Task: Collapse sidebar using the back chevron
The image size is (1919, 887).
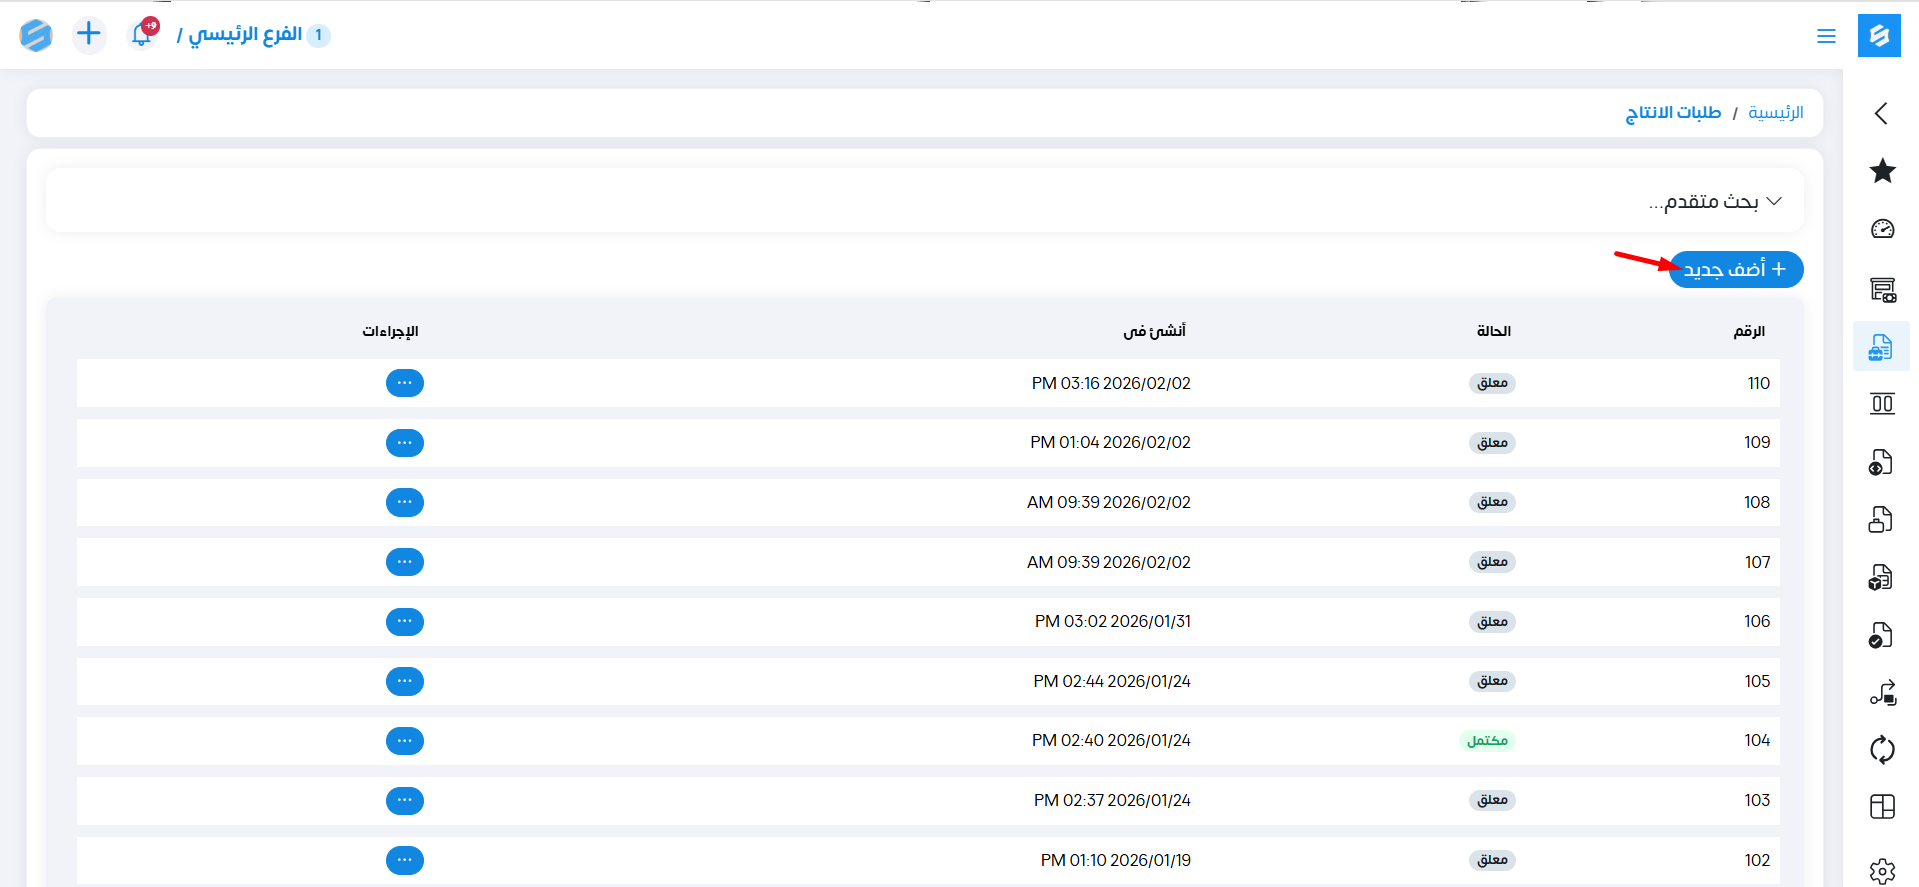Action: coord(1881,113)
